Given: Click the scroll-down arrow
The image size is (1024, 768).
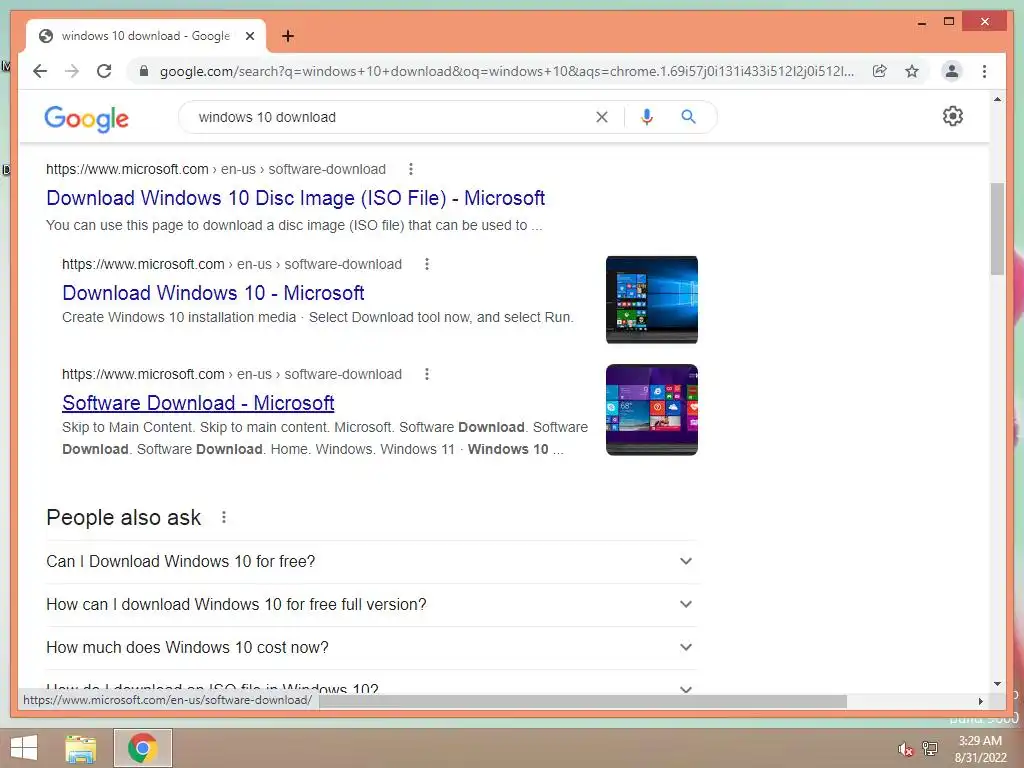Looking at the screenshot, I should coord(997,684).
